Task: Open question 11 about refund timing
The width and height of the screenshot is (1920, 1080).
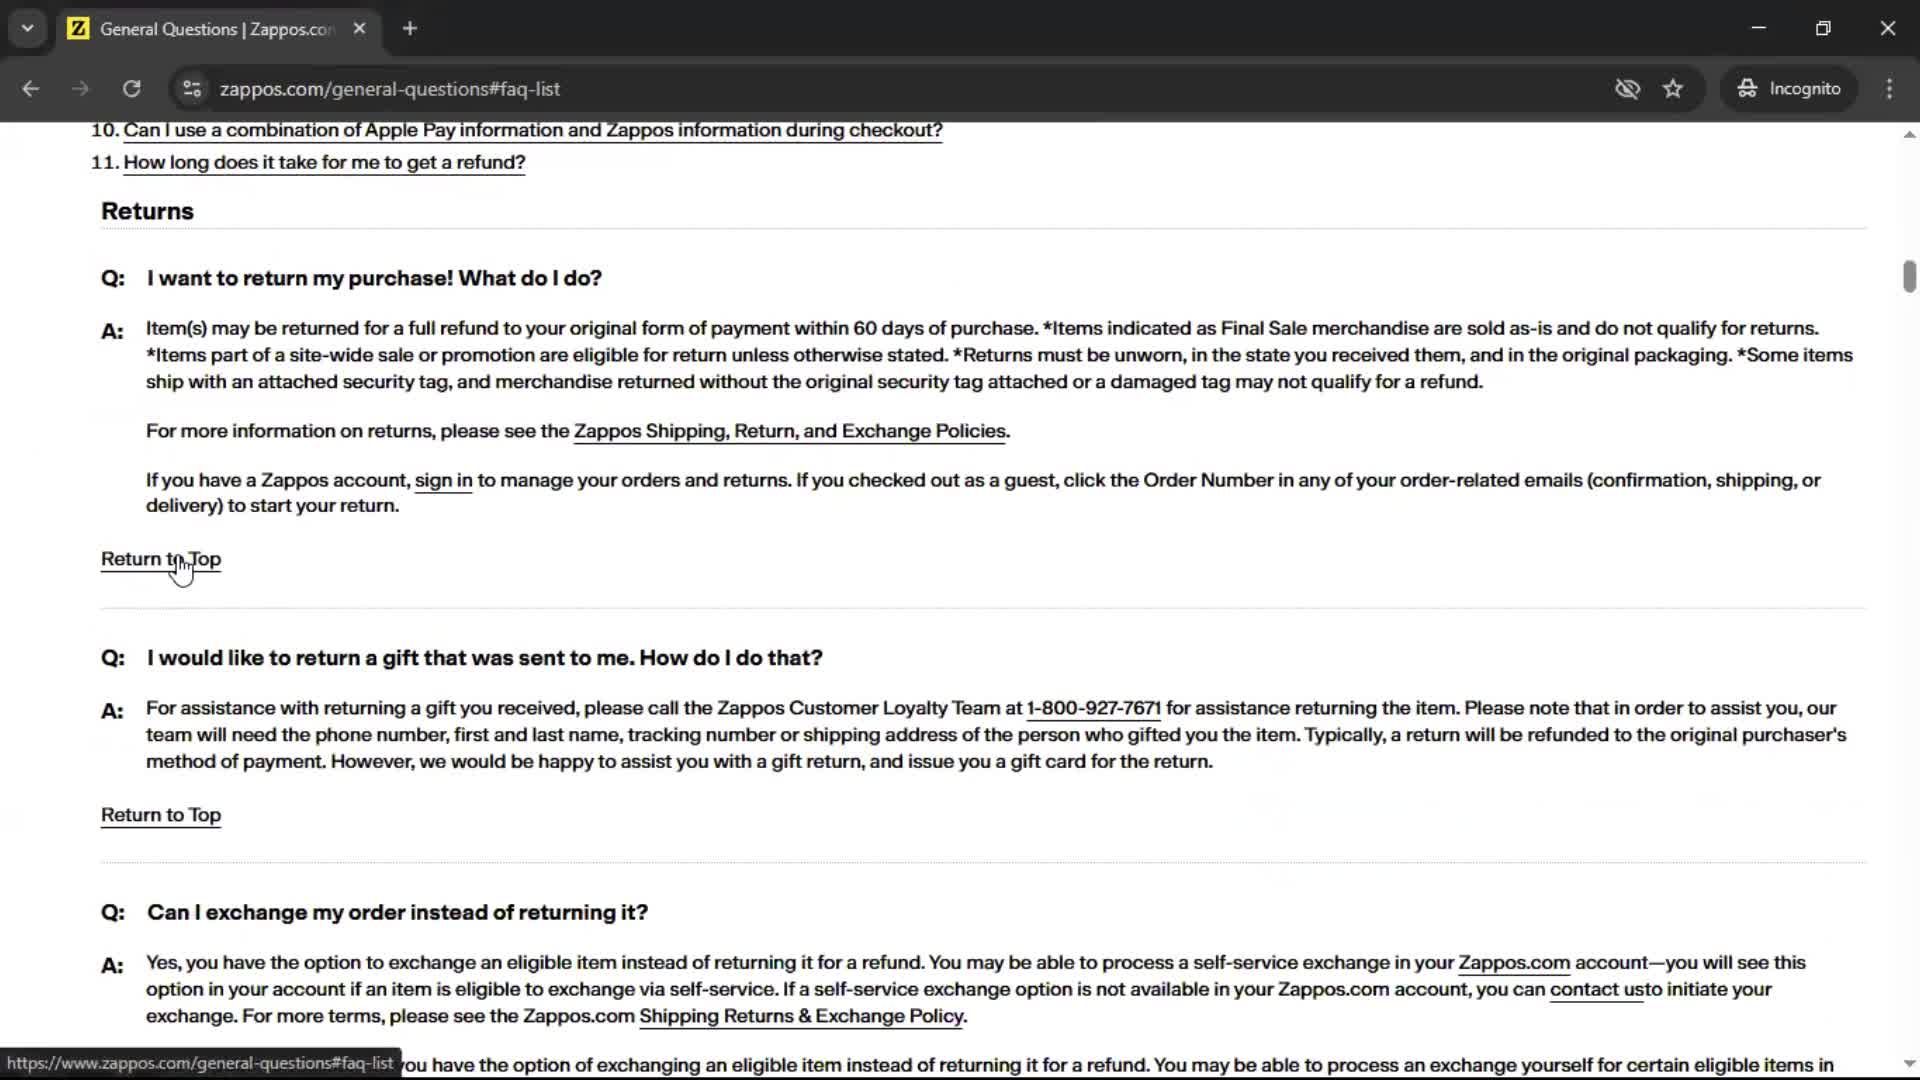Action: (x=324, y=162)
